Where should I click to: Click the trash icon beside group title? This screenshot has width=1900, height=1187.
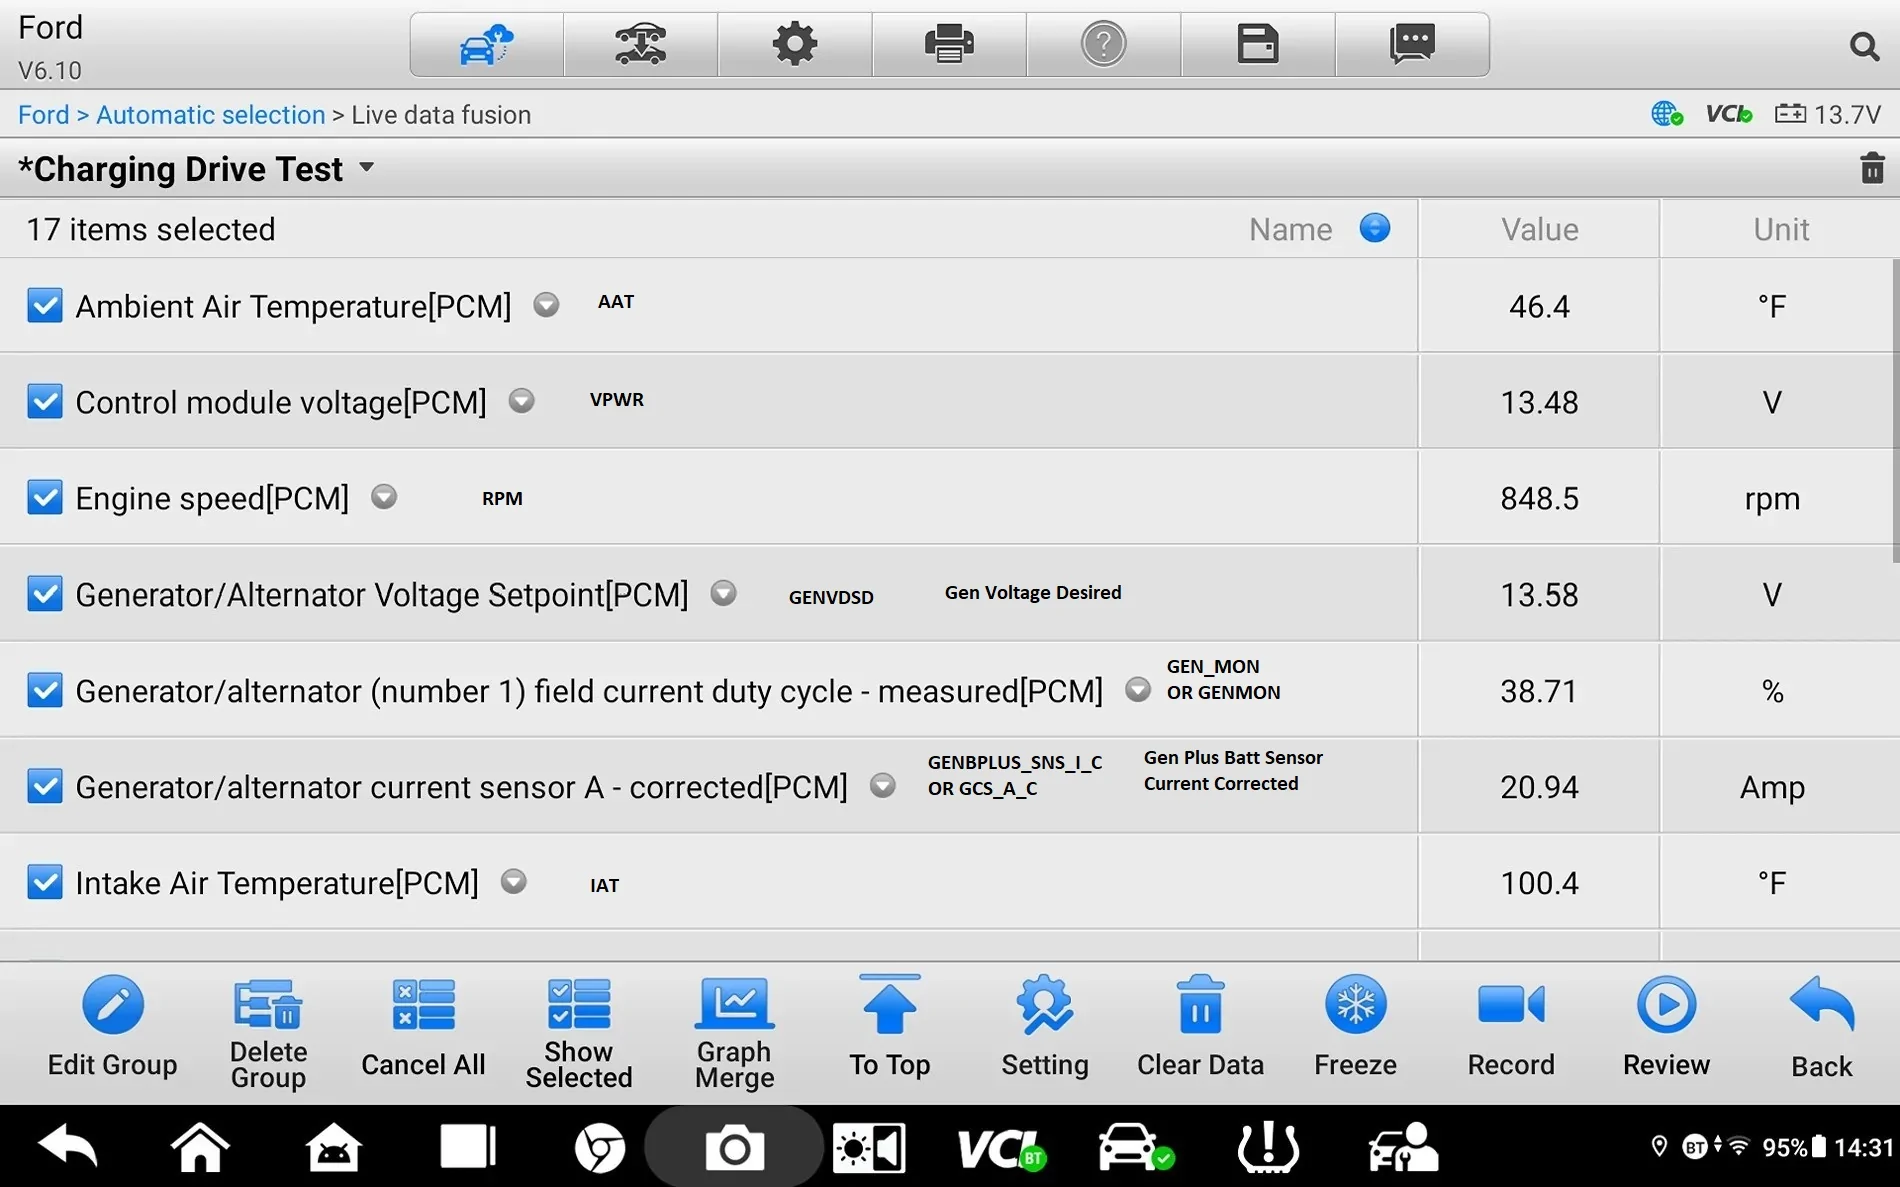[1872, 168]
